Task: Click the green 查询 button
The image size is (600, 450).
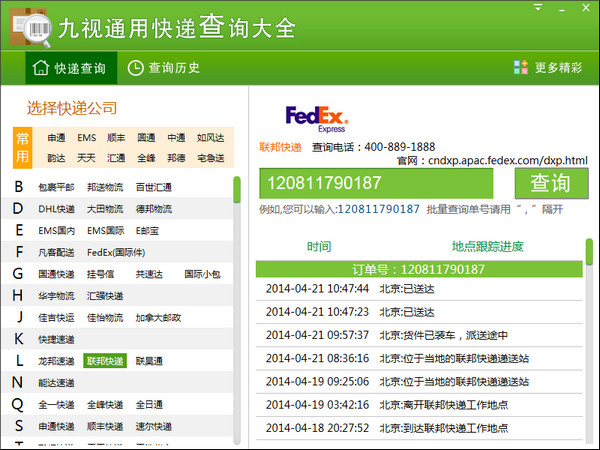Action: (x=551, y=183)
